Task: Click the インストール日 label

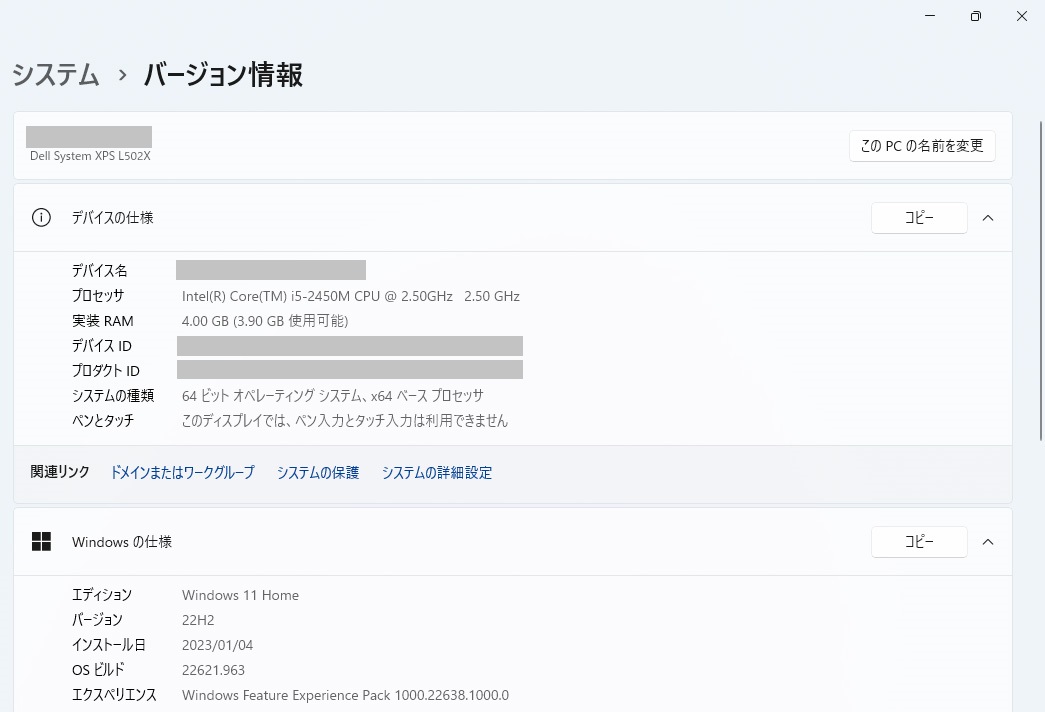Action: click(109, 645)
